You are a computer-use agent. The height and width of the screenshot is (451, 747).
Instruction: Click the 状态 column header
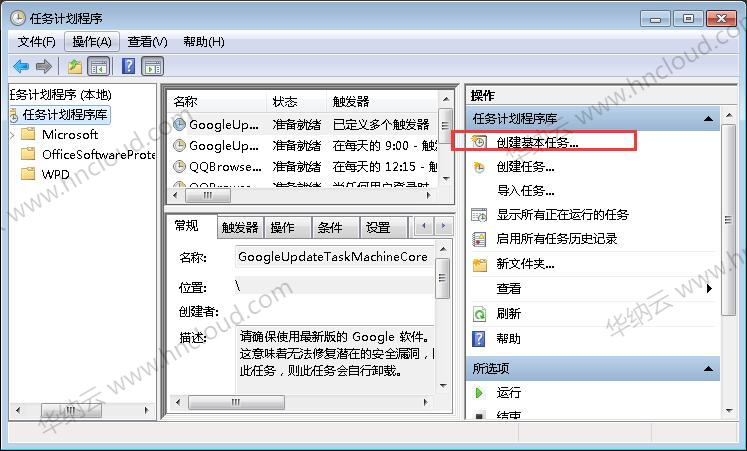pos(296,101)
